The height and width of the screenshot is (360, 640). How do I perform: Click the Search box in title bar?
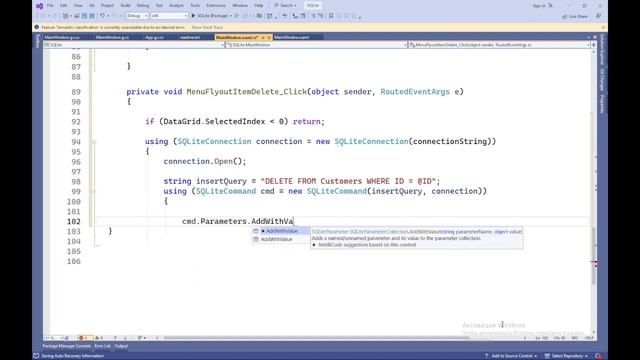point(286,6)
